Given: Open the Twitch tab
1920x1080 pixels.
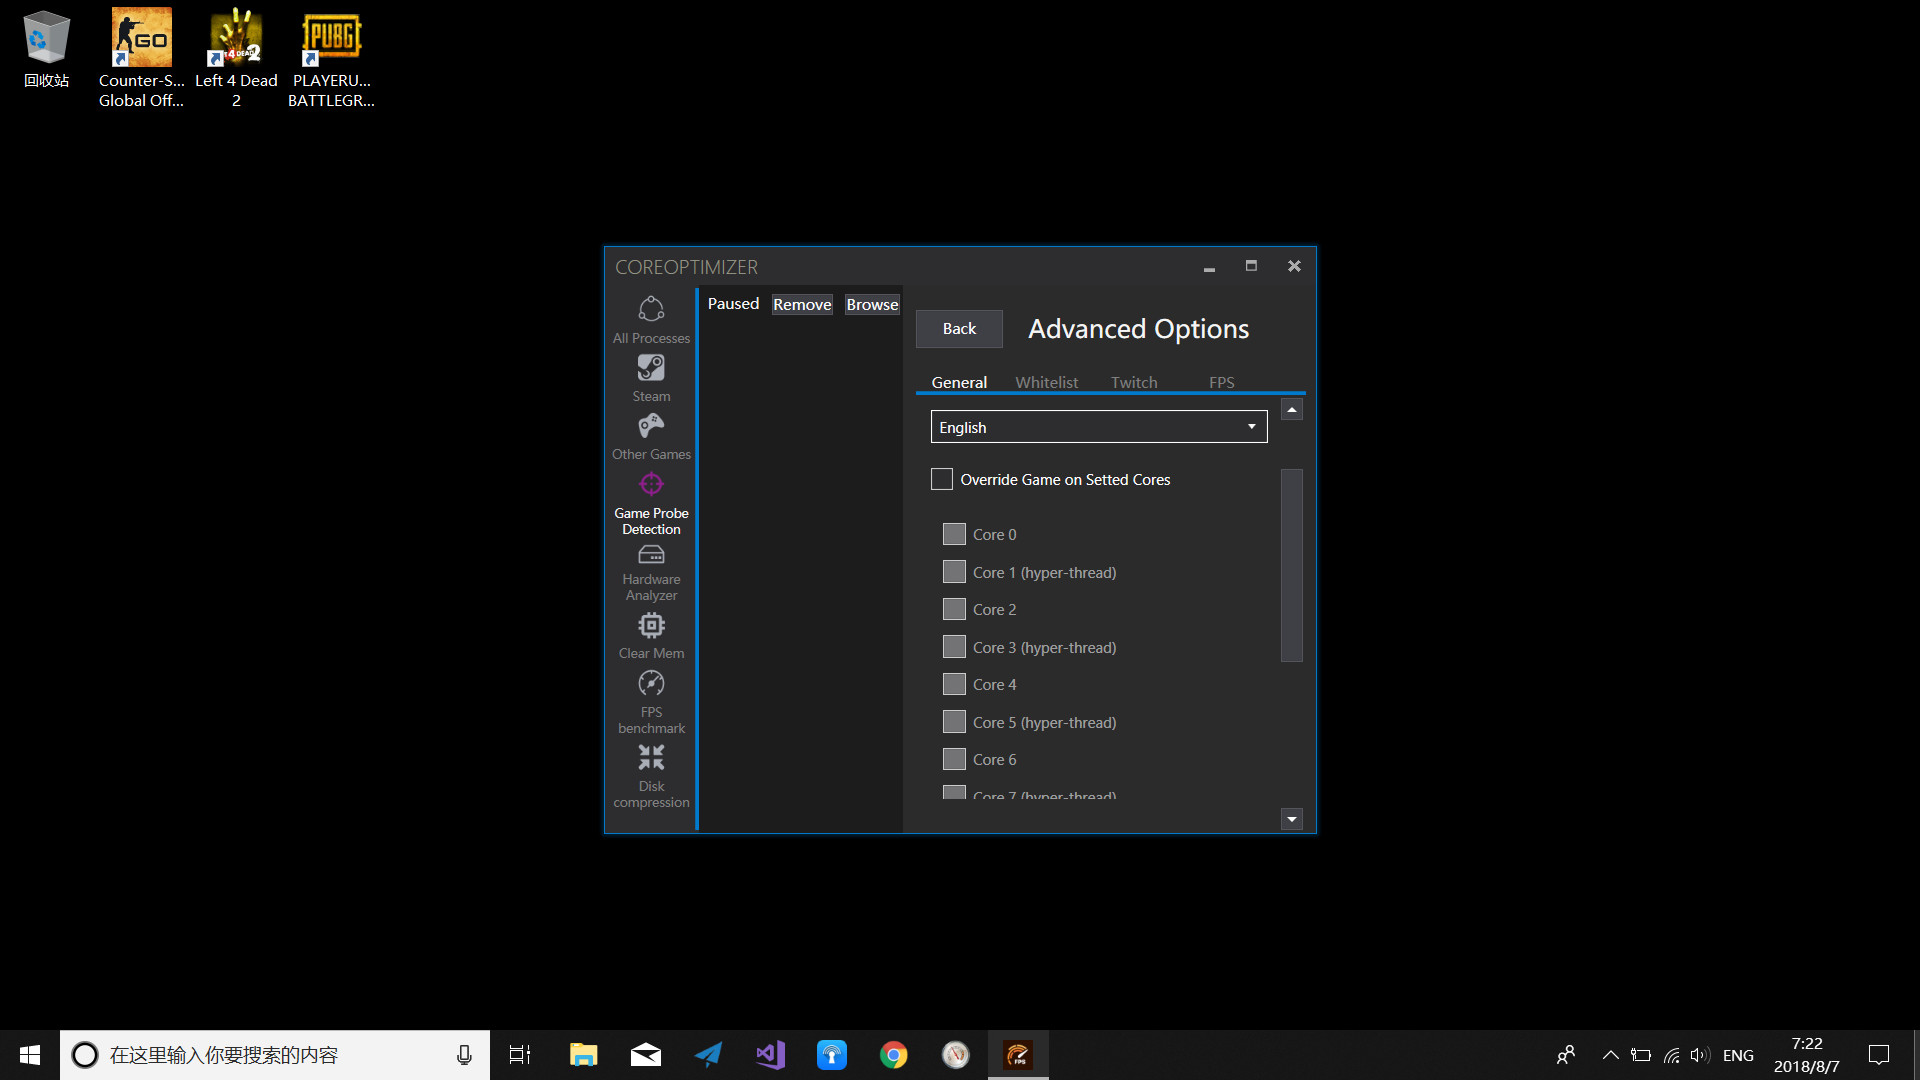Looking at the screenshot, I should [x=1134, y=382].
